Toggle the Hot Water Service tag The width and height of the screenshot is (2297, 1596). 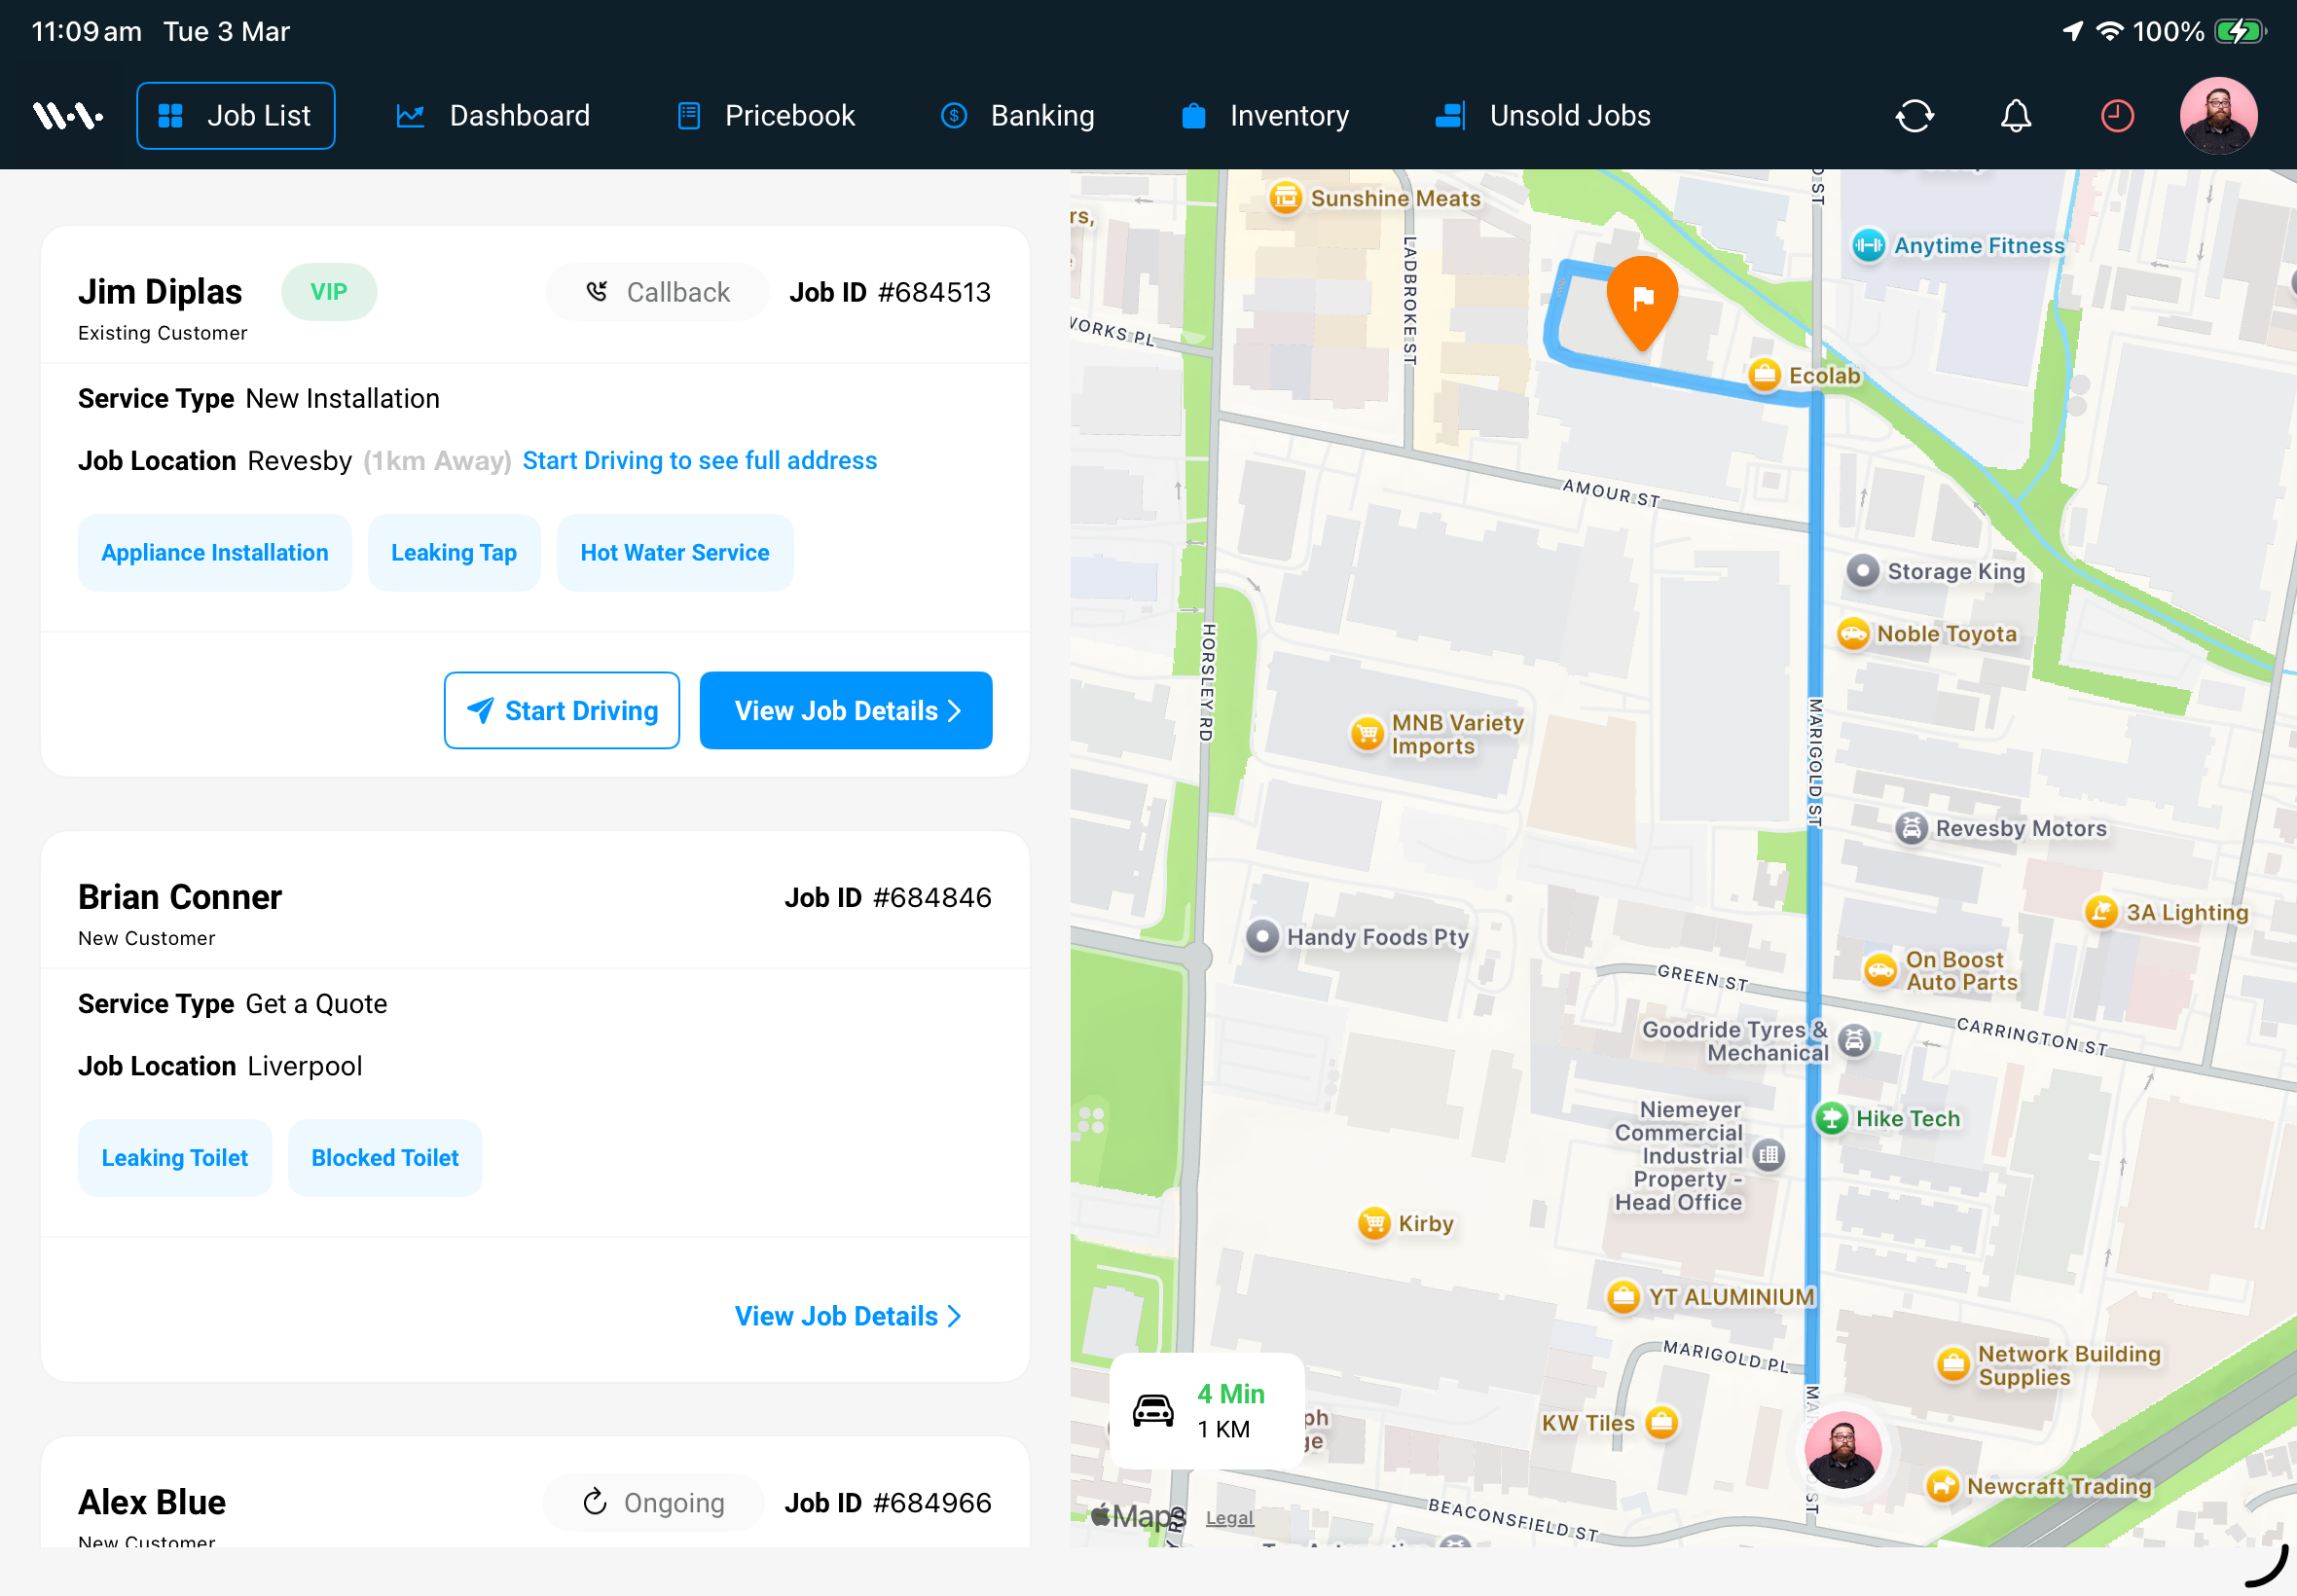click(674, 552)
